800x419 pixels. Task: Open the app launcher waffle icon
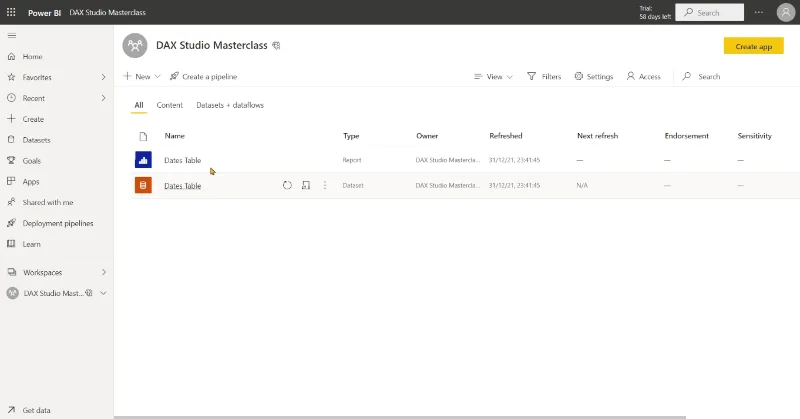[11, 12]
